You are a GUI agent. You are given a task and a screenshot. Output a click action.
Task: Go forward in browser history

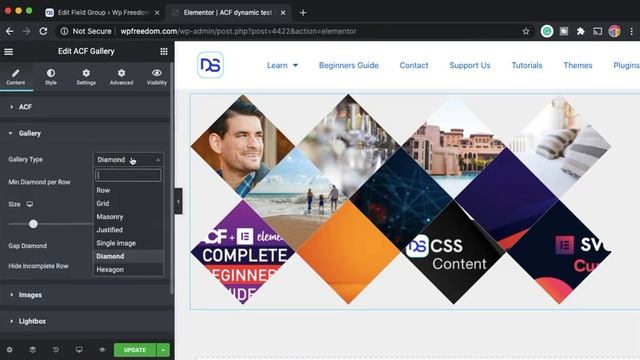26,31
